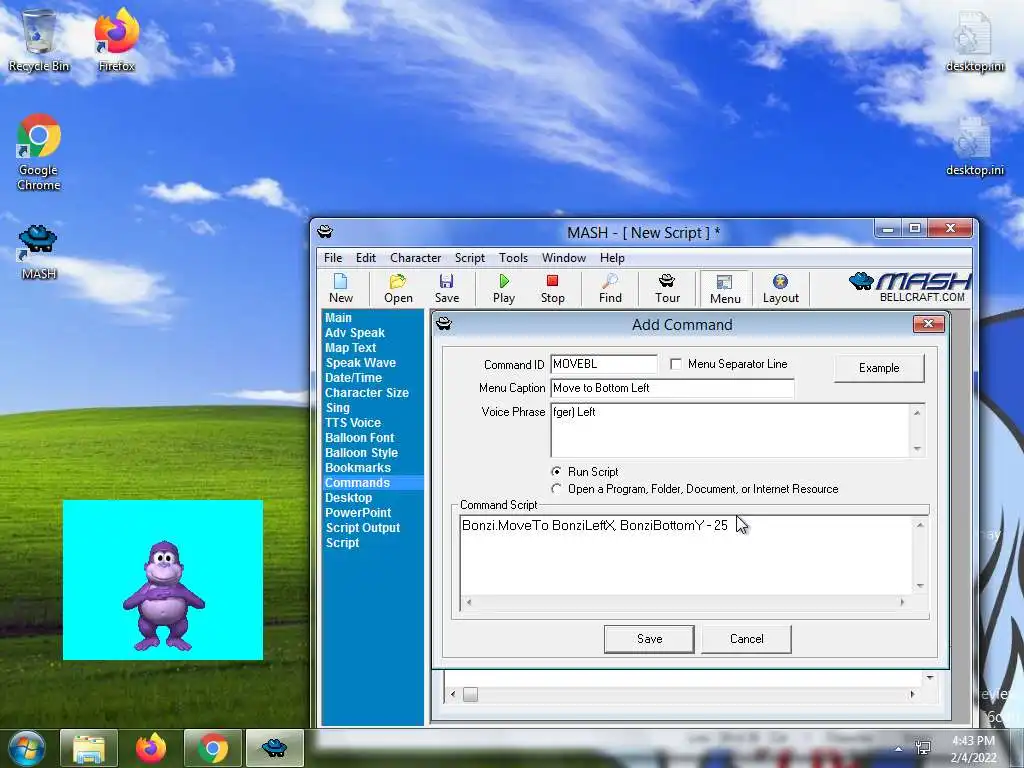Click Cancel in Add Command dialog

click(x=746, y=639)
